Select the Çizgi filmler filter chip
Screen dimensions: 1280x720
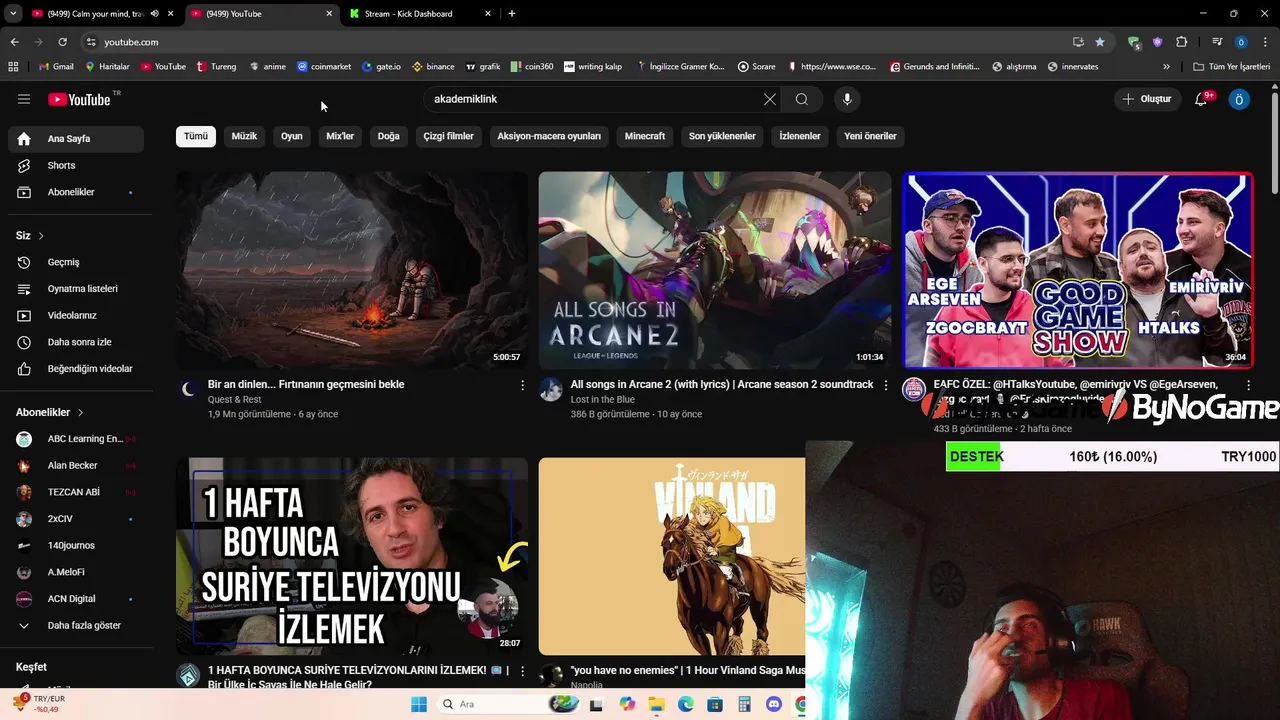pyautogui.click(x=448, y=136)
